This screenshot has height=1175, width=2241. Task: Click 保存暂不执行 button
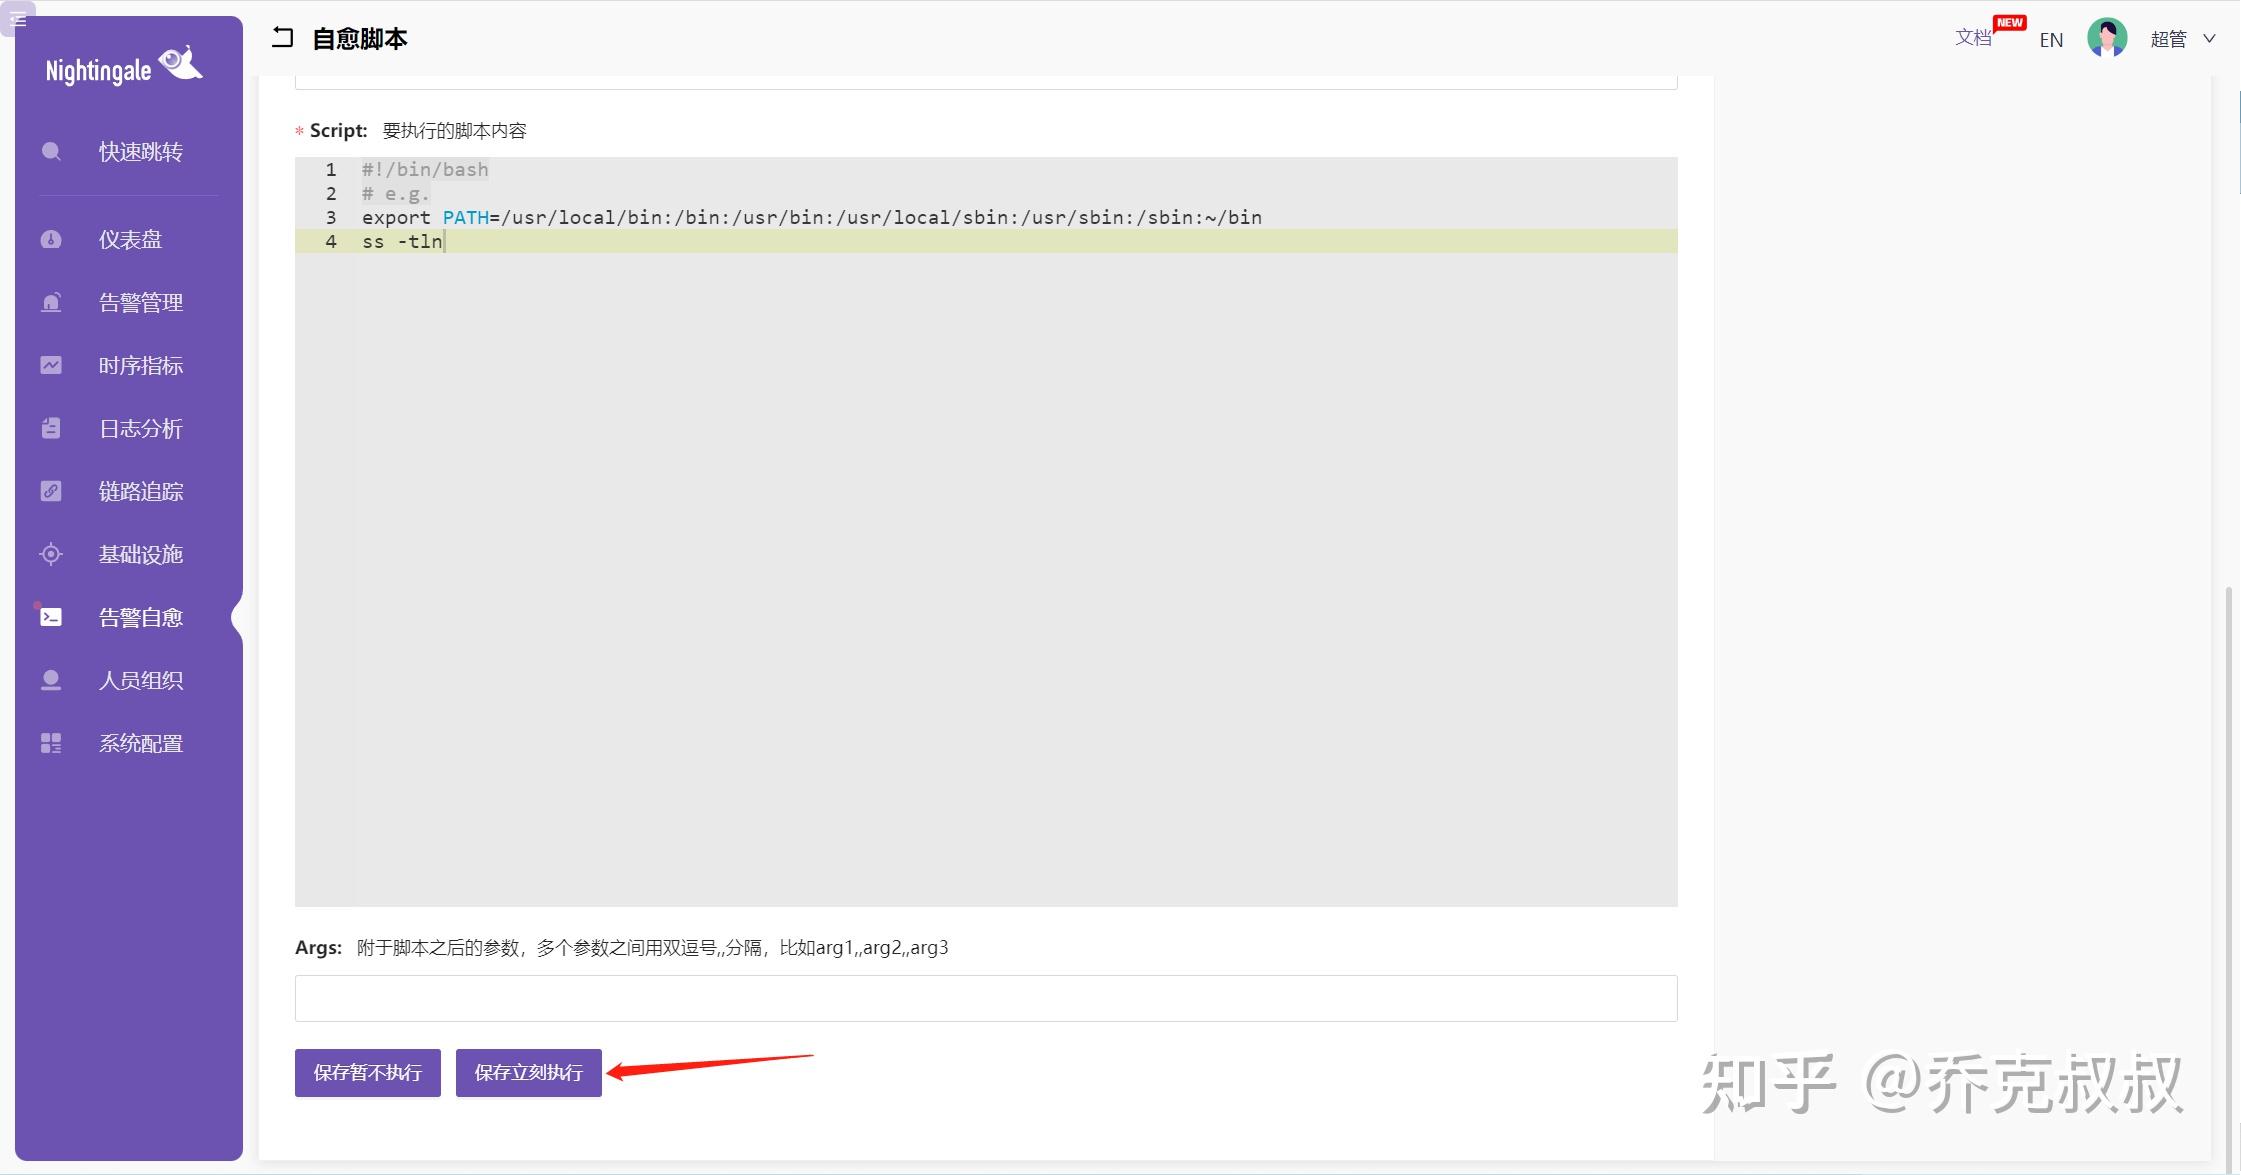(367, 1073)
